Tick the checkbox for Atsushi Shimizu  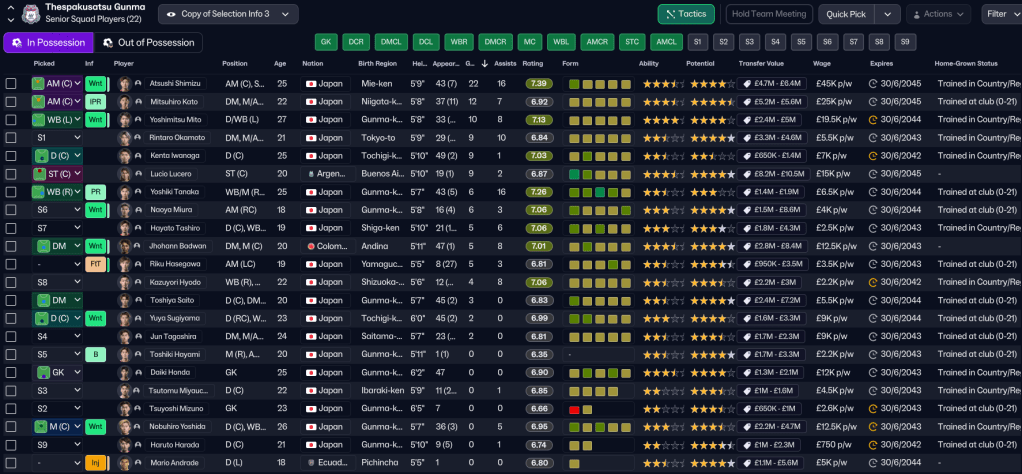tap(11, 84)
